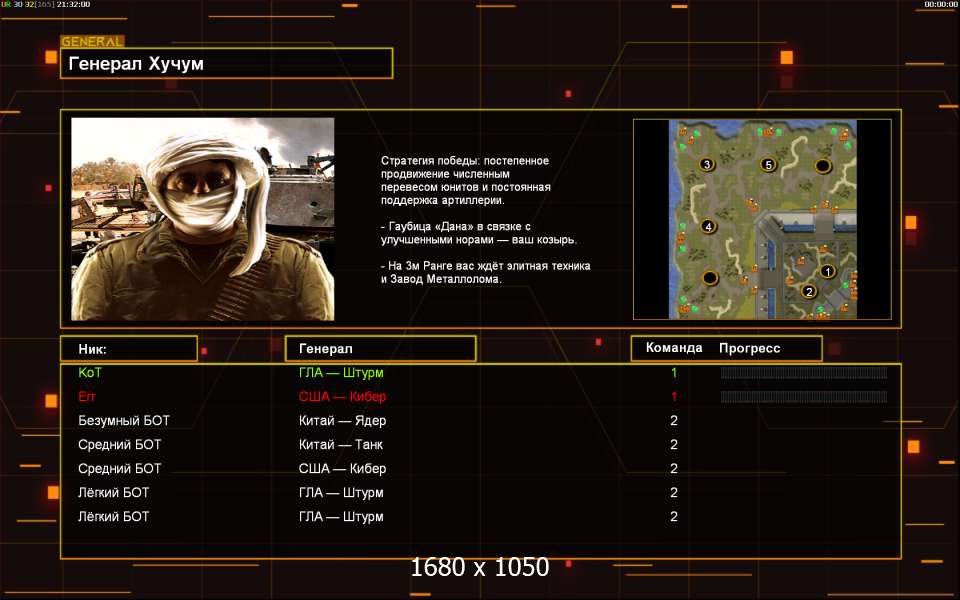
Task: Click the 21:32:00 clock readout
Action: [73, 4]
